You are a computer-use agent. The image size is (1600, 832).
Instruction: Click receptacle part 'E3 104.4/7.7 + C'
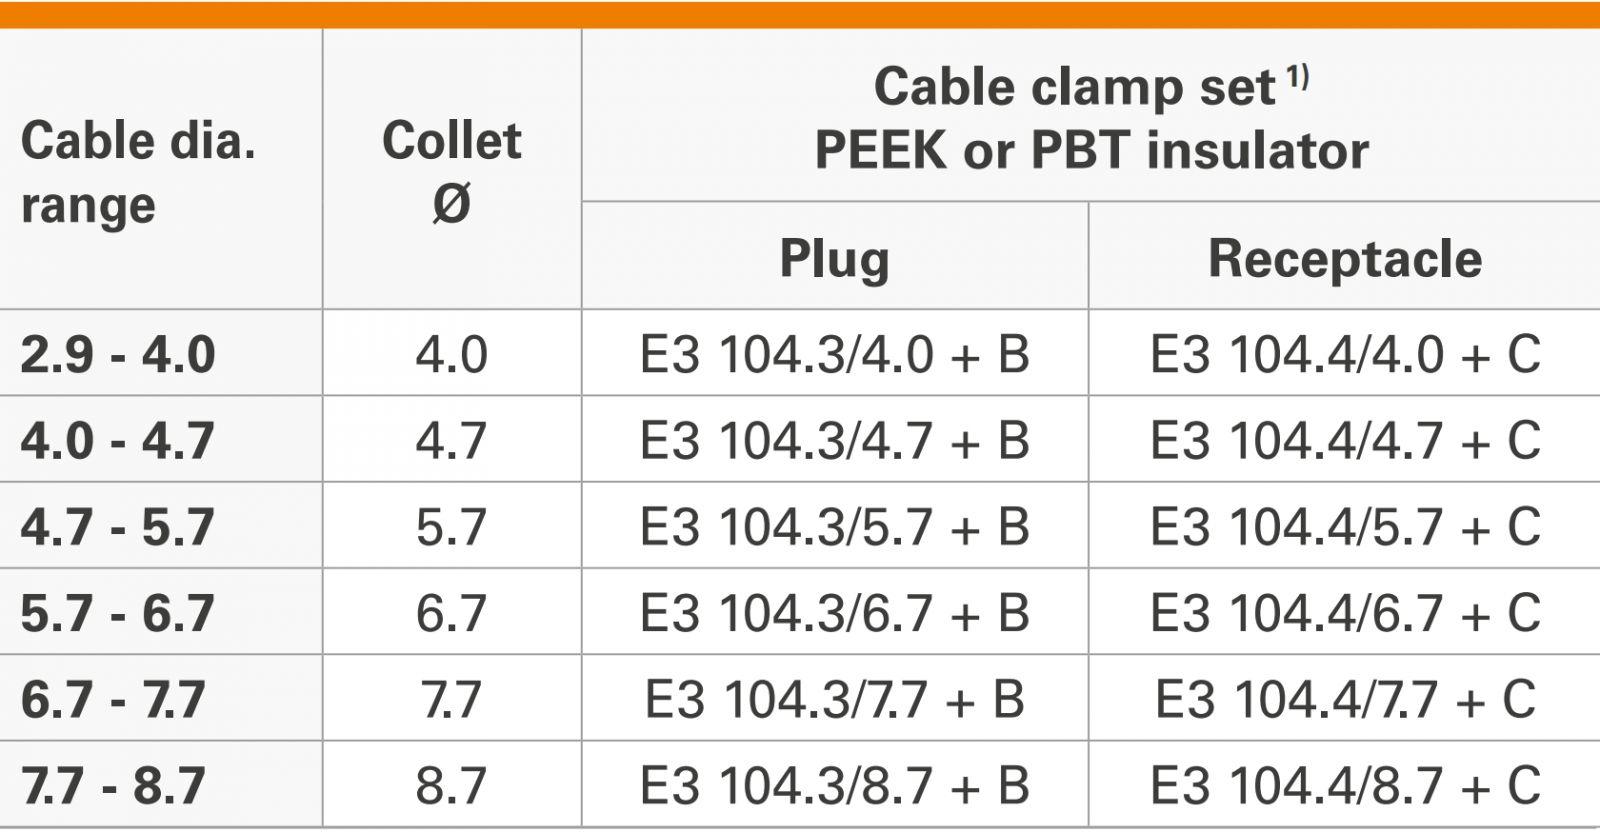click(x=1345, y=699)
